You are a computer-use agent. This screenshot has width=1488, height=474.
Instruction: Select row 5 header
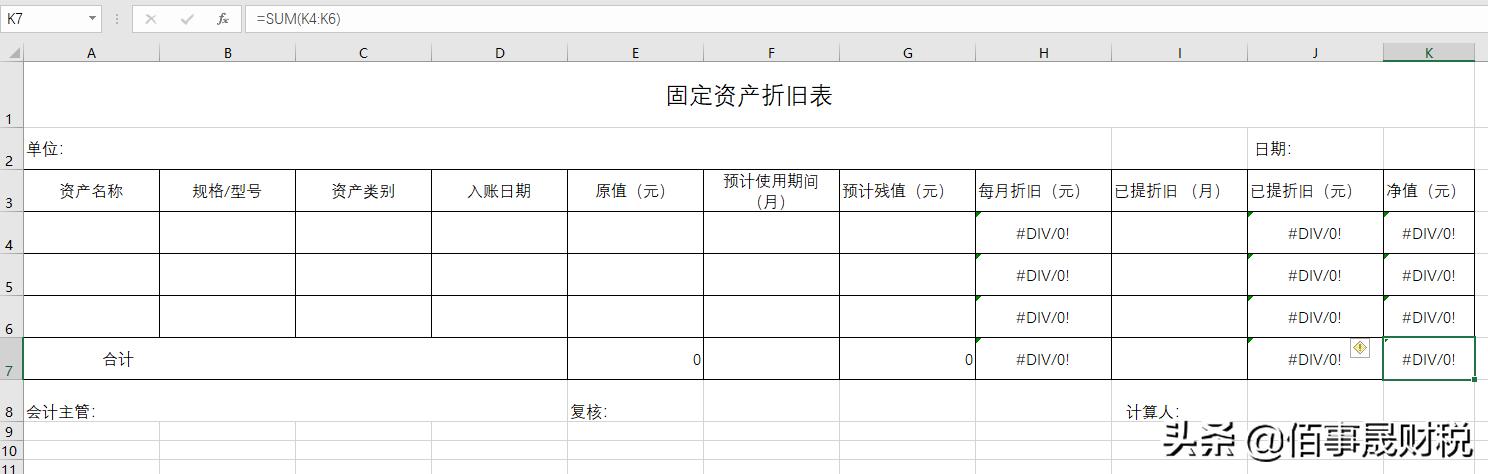(x=11, y=275)
